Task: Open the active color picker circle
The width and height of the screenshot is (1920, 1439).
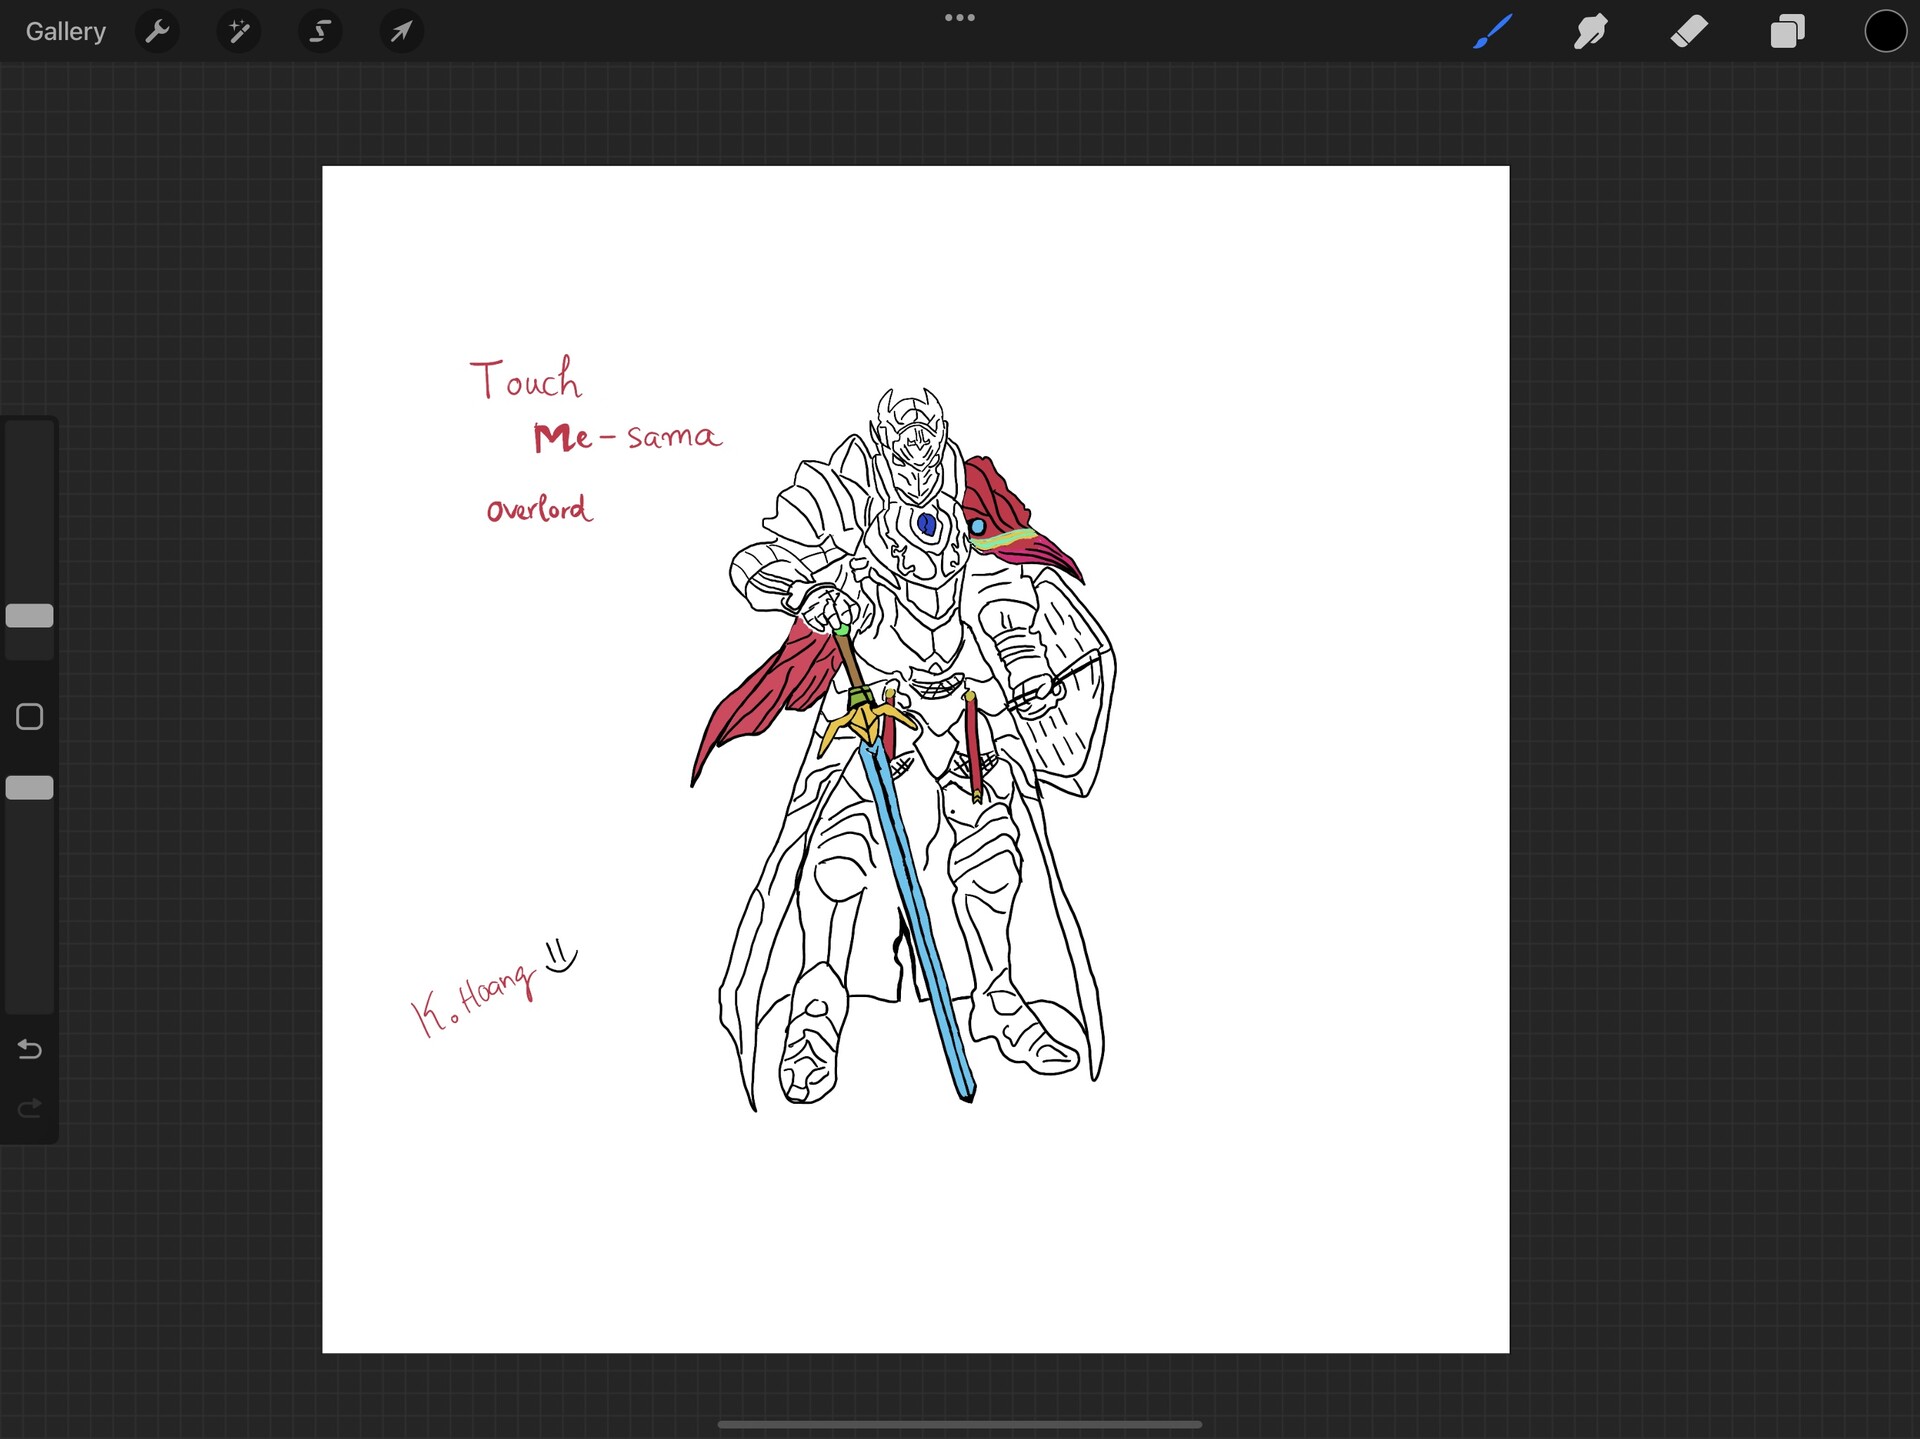Action: 1884,31
